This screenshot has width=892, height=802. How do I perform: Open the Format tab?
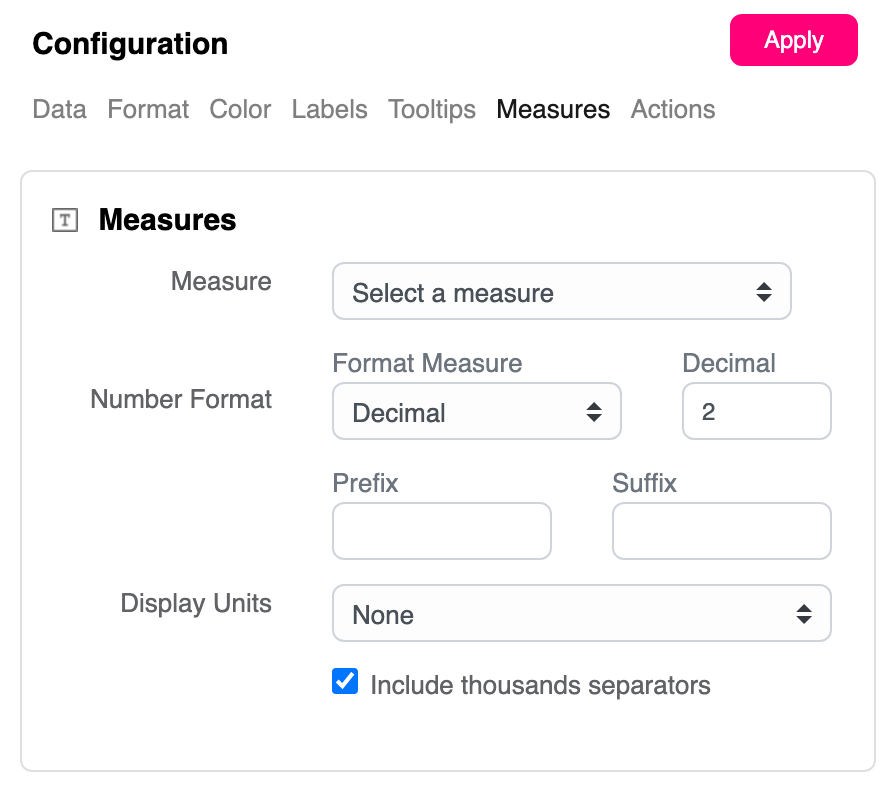click(x=148, y=110)
